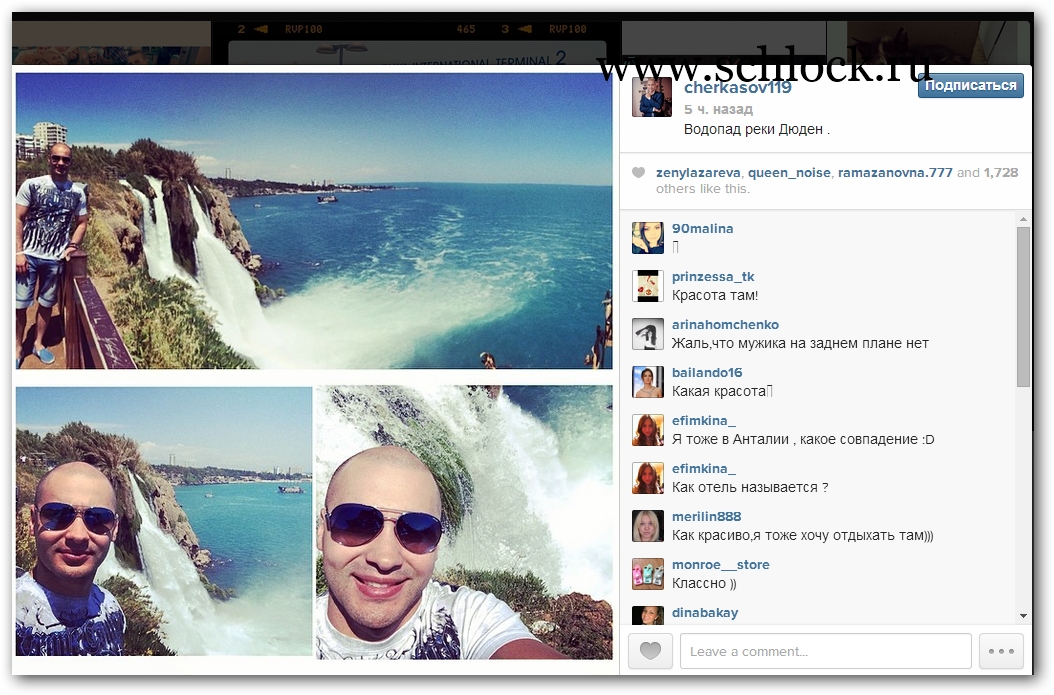Click merilin888's avatar picture
The image size is (1054, 695).
tap(647, 526)
